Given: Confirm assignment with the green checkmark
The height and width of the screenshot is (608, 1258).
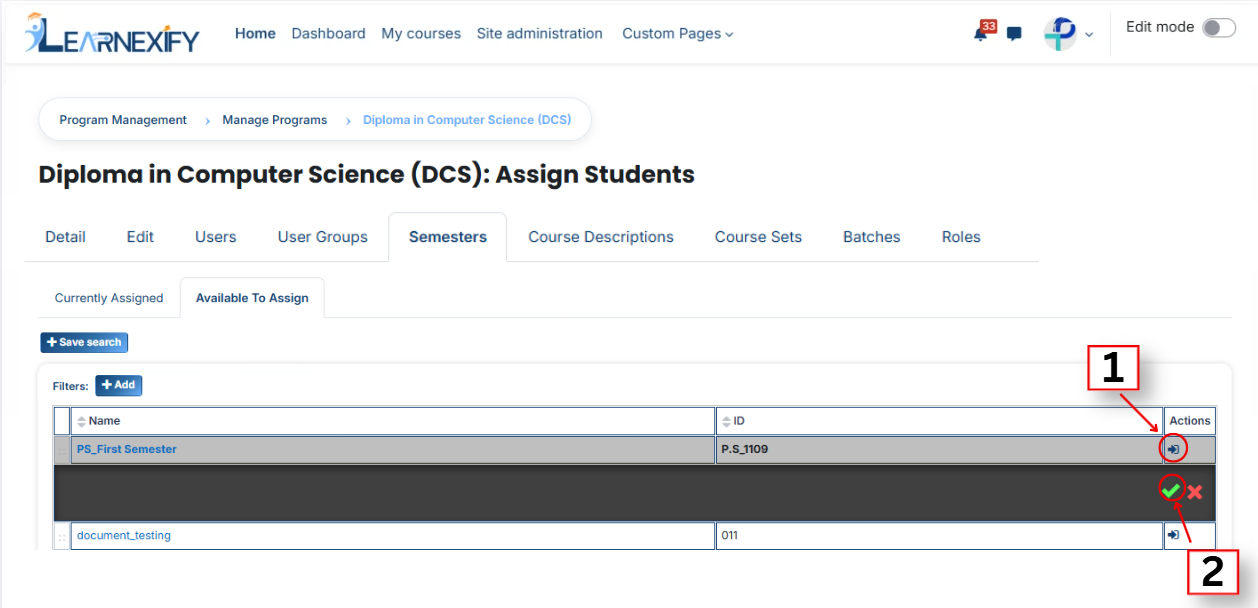Looking at the screenshot, I should tap(1171, 490).
